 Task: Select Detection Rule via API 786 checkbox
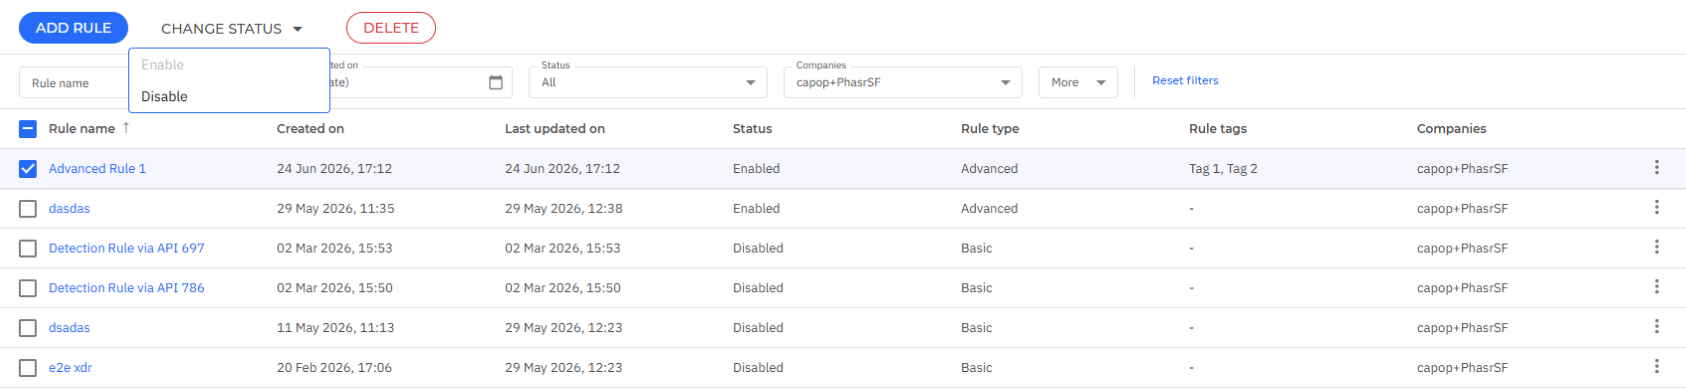tap(28, 288)
